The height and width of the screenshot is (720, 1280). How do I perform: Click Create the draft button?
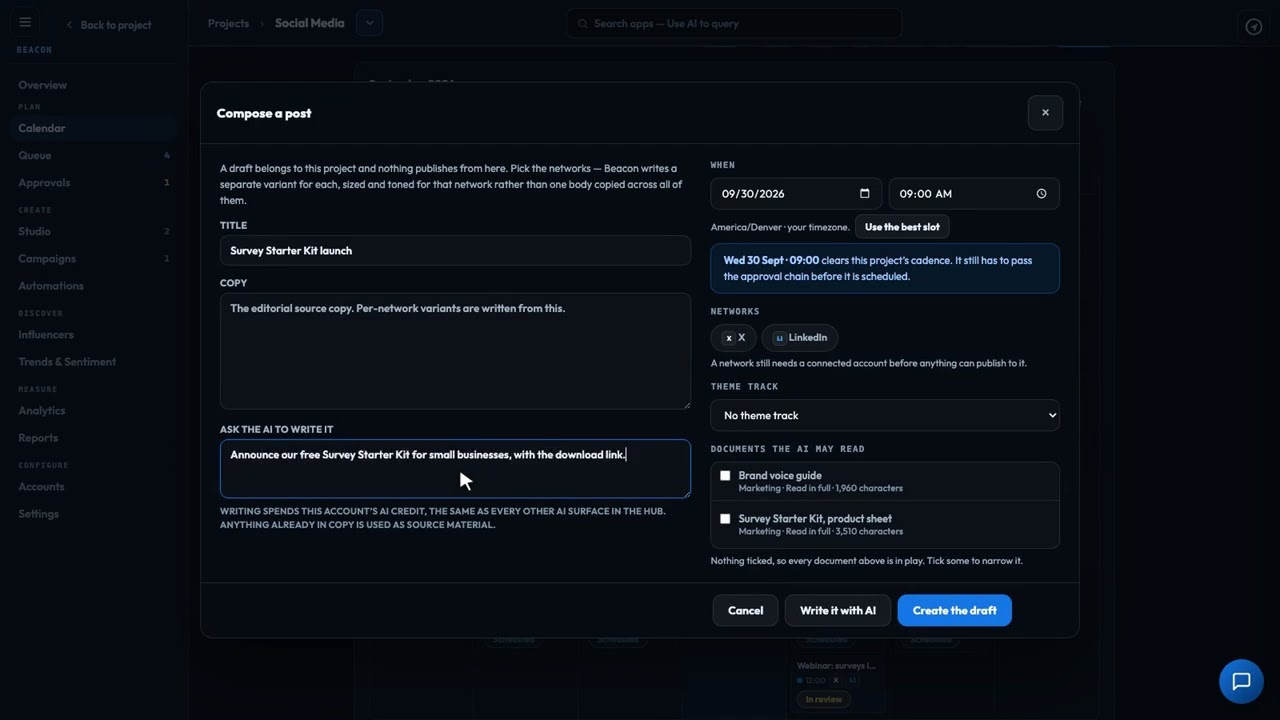point(954,610)
